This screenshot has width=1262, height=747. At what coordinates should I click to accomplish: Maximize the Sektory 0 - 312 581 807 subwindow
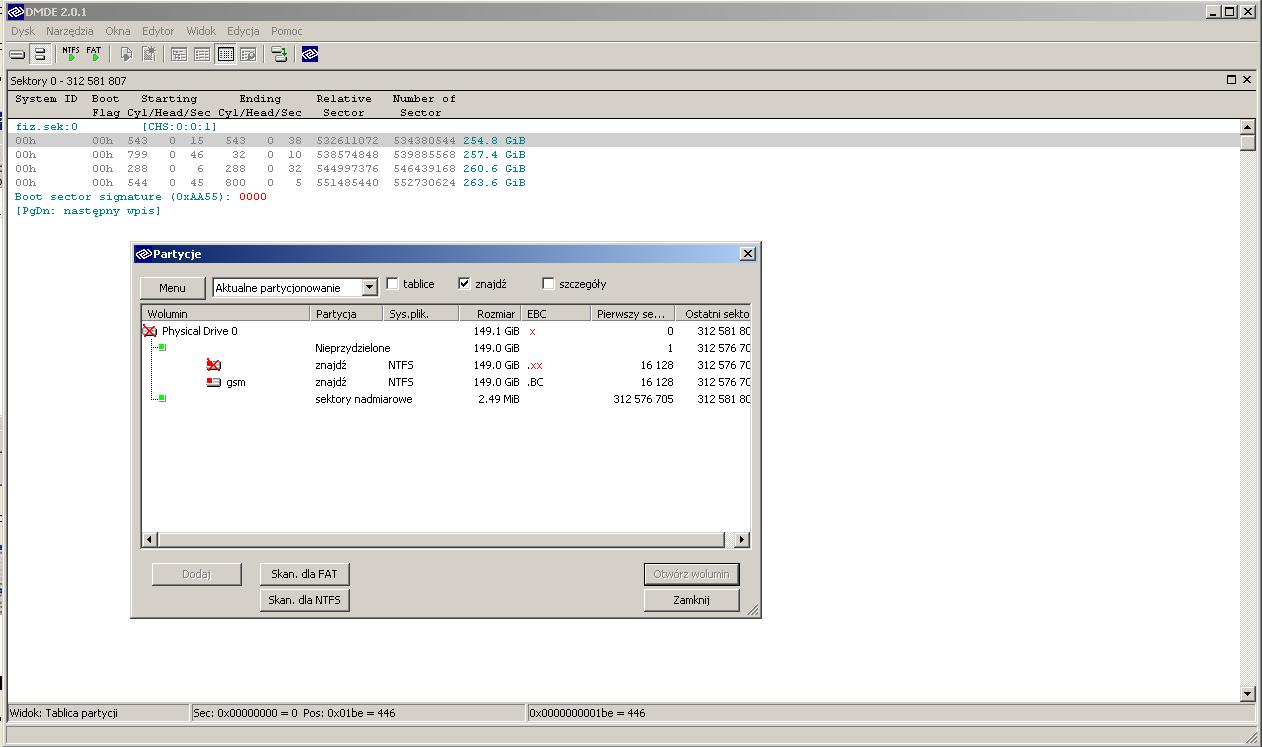pos(1232,80)
